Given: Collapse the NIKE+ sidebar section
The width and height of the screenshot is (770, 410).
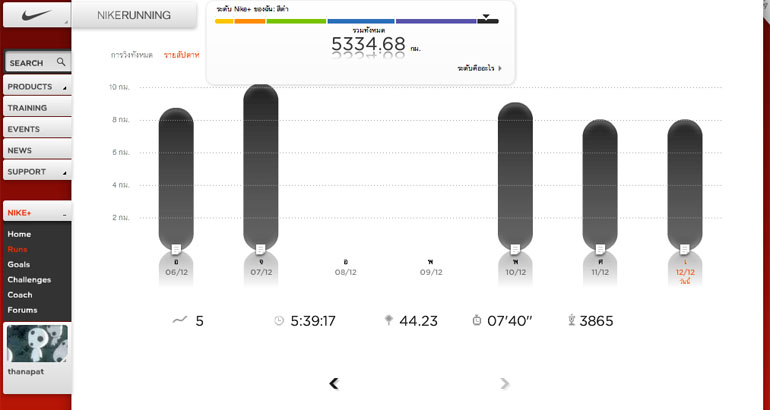Looking at the screenshot, I should tap(64, 214).
